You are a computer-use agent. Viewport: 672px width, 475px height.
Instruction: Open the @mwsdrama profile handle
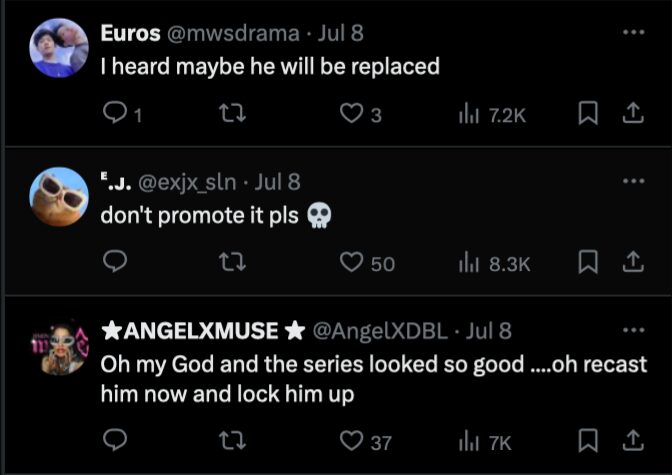(227, 33)
